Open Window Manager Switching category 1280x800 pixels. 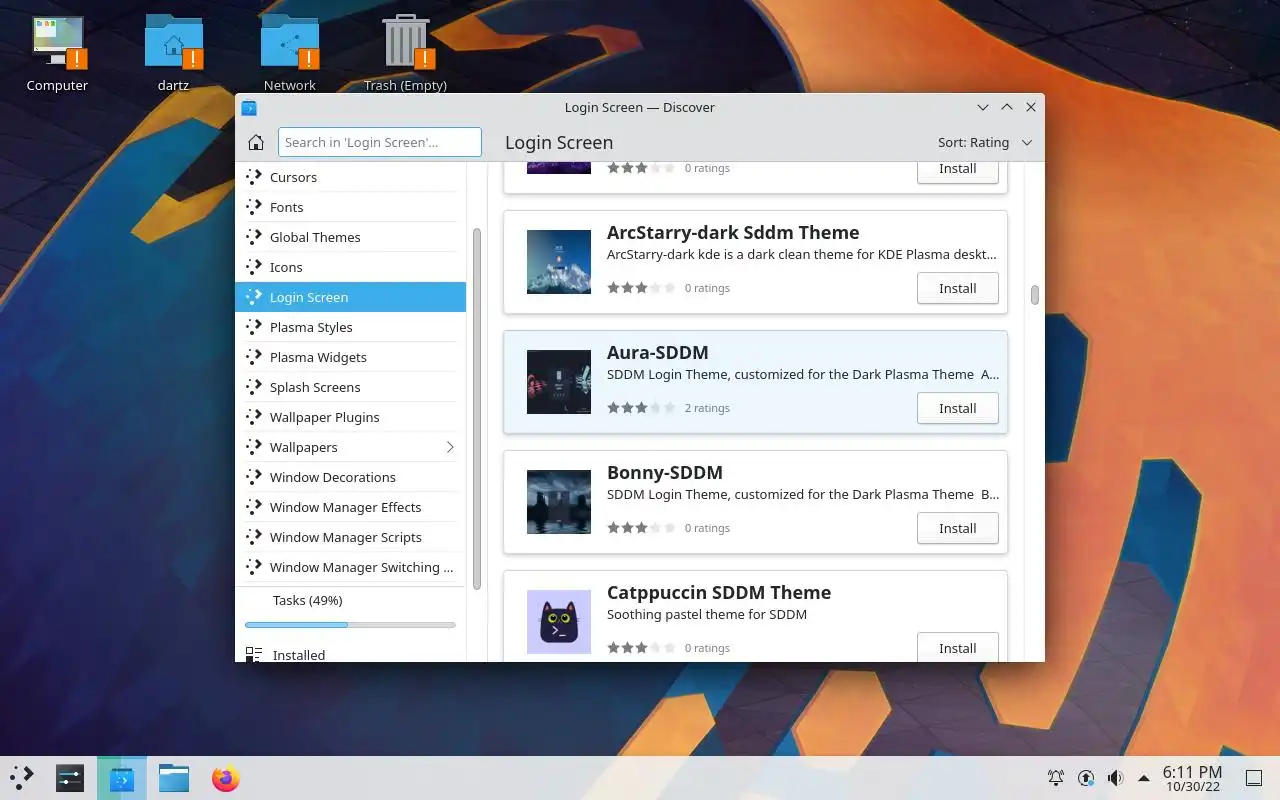pyautogui.click(x=350, y=567)
